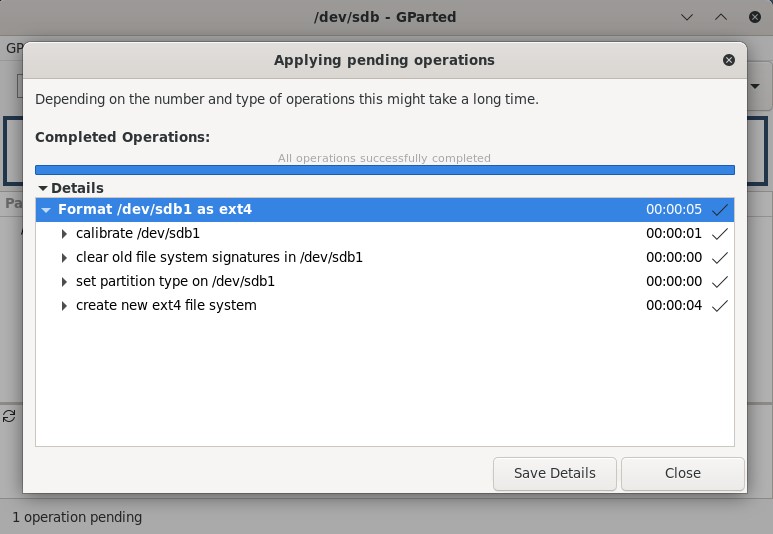Expand create new ext4 file system step

click(x=65, y=306)
